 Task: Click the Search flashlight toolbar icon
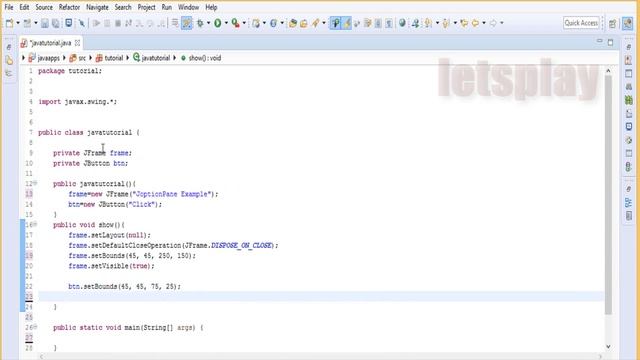coord(315,23)
